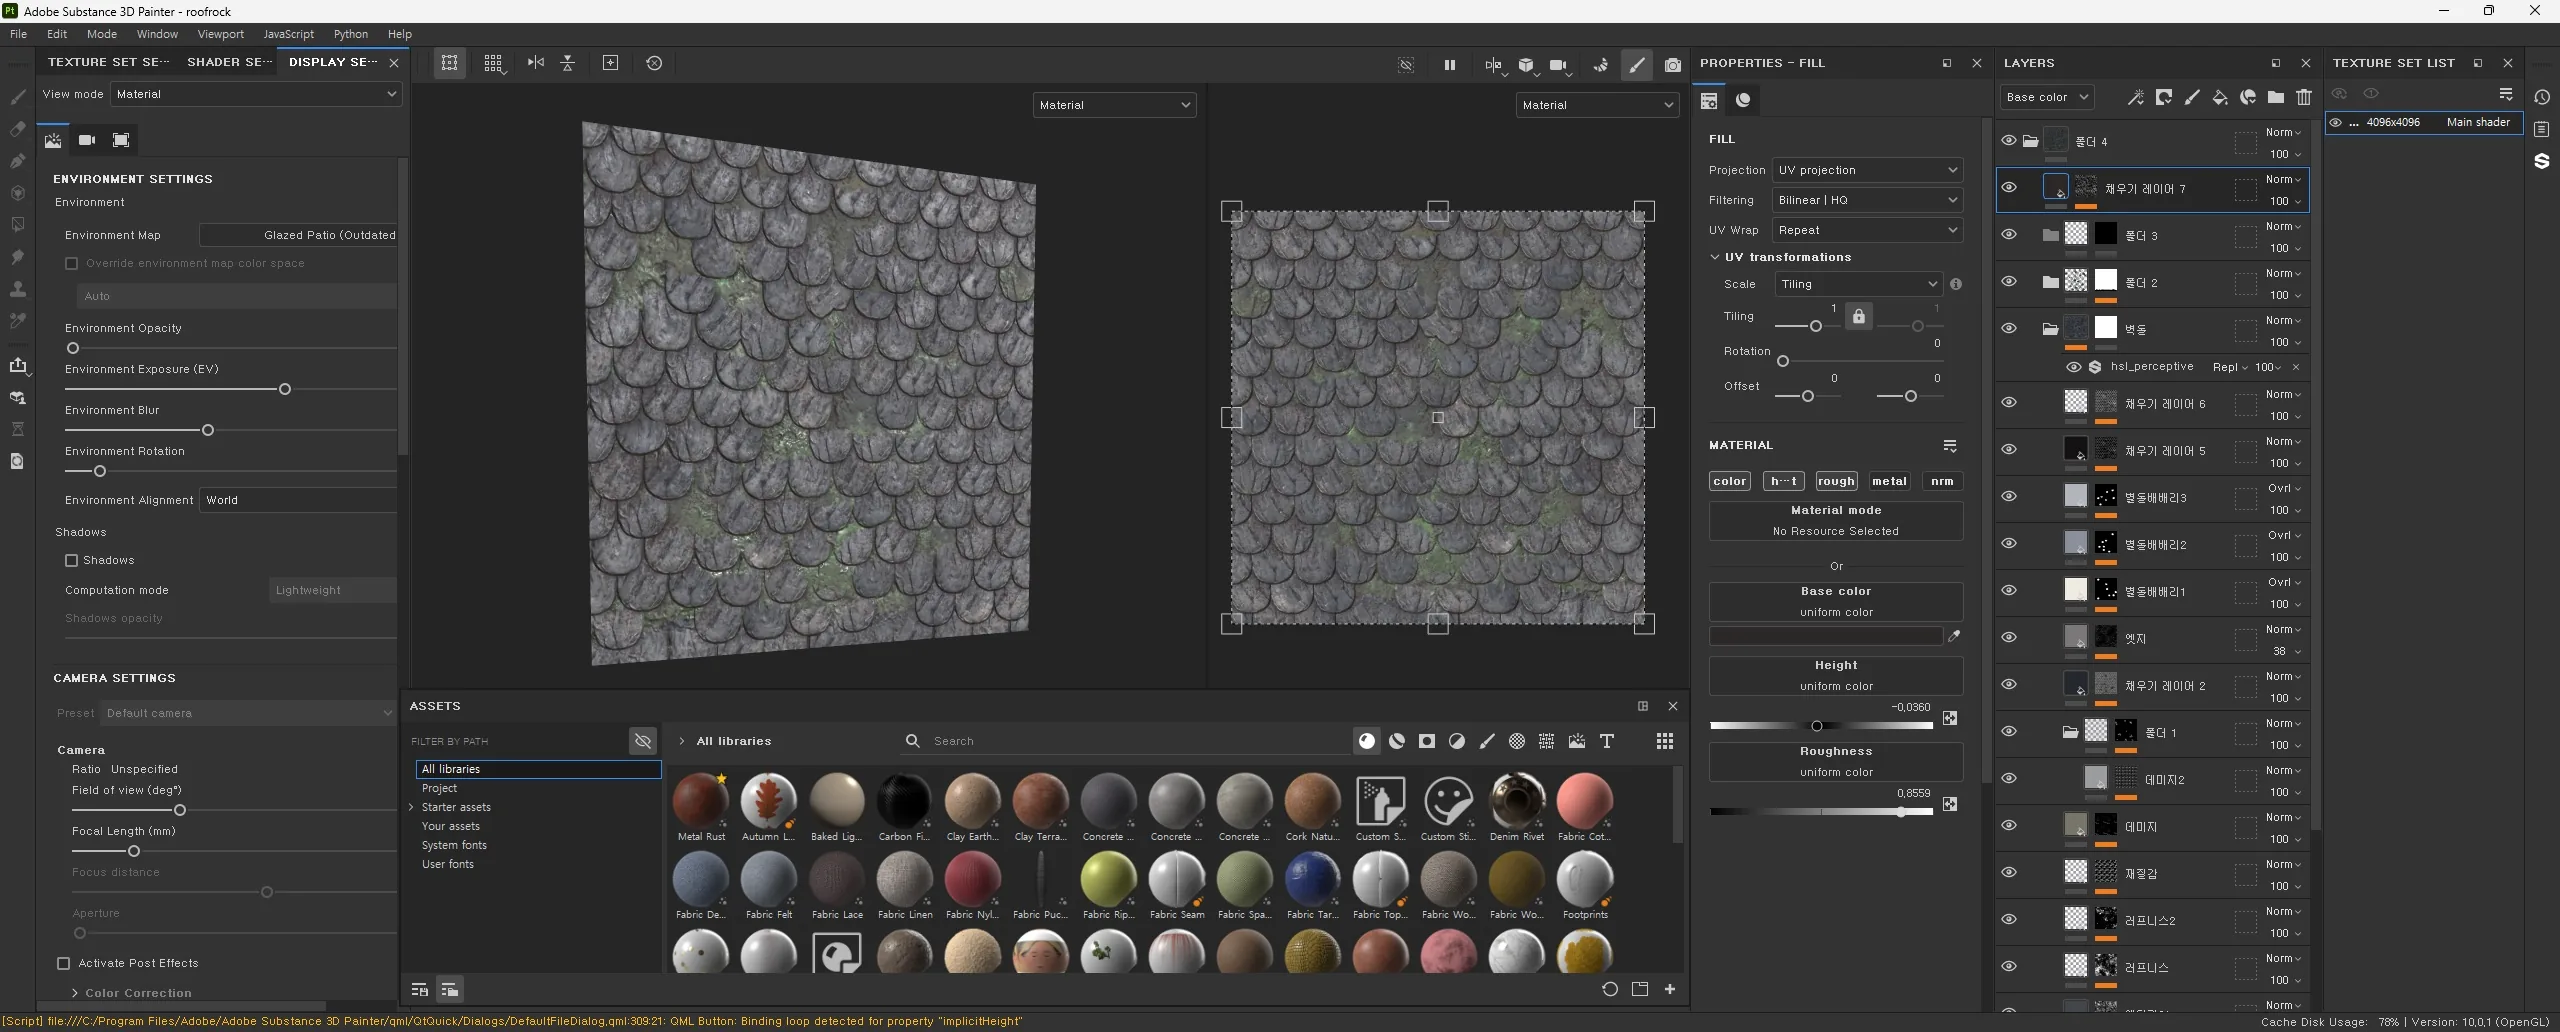Switch to the Texture Set Settings tab
The image size is (2560, 1032).
coord(108,62)
